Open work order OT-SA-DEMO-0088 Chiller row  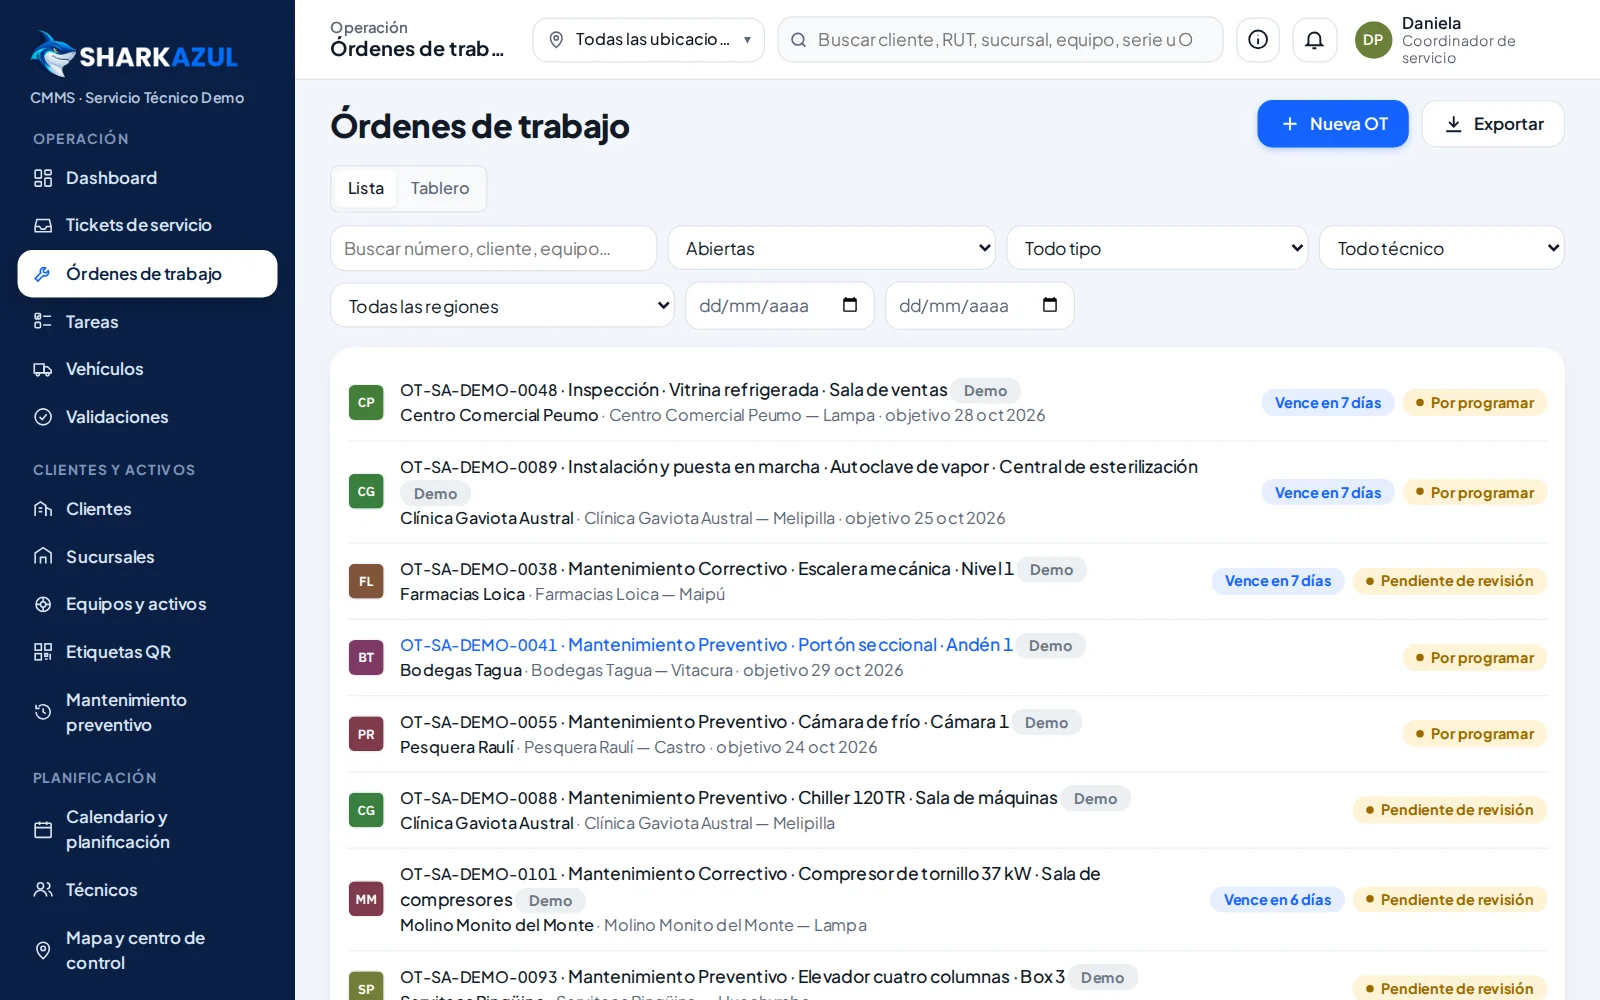[x=947, y=810]
